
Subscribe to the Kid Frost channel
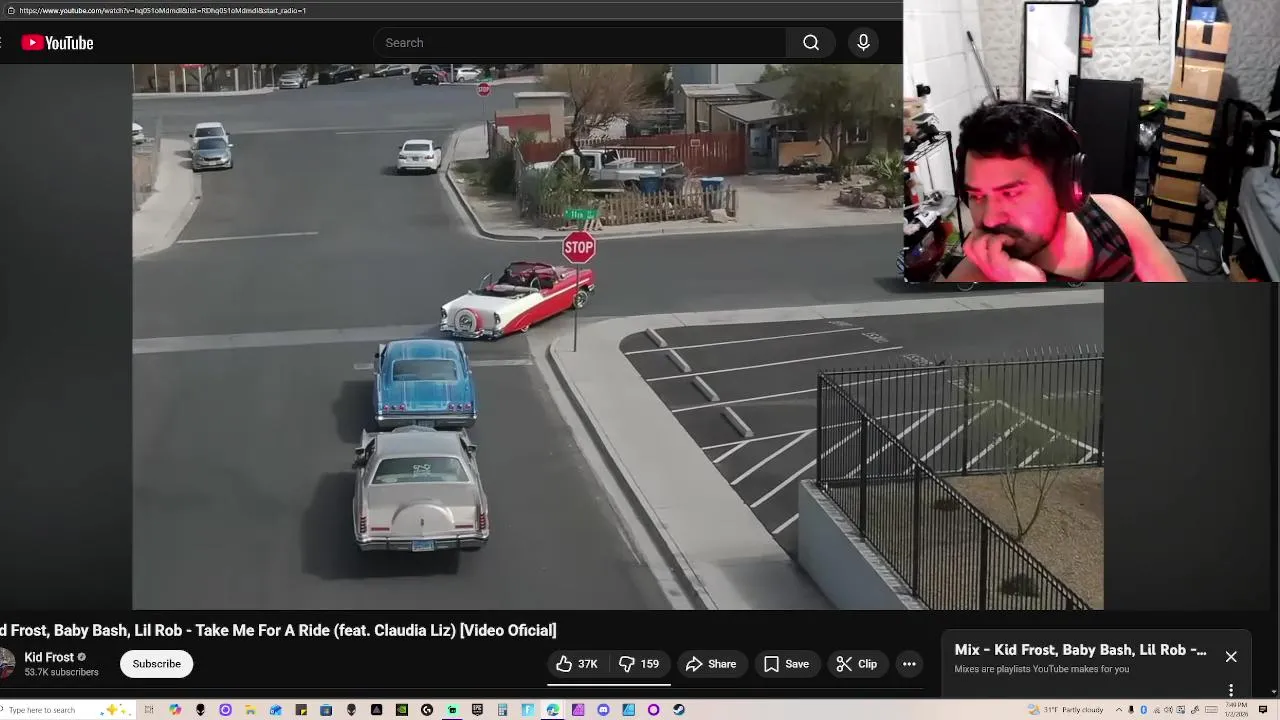tap(157, 664)
